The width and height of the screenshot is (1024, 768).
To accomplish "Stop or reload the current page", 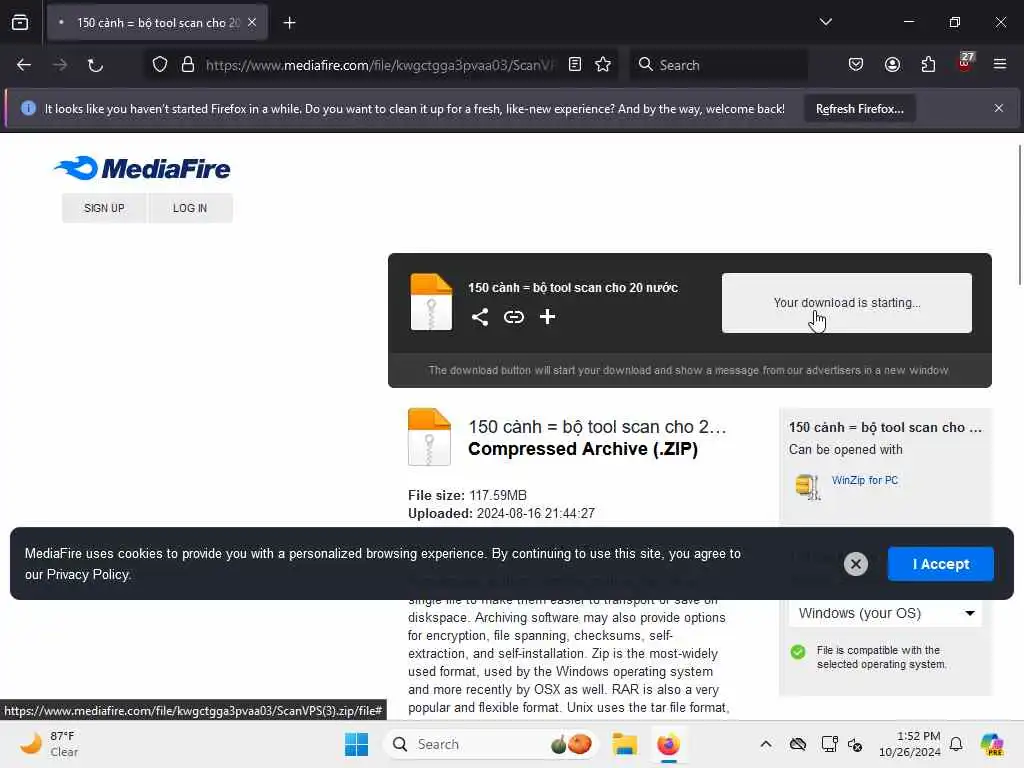I will point(95,65).
